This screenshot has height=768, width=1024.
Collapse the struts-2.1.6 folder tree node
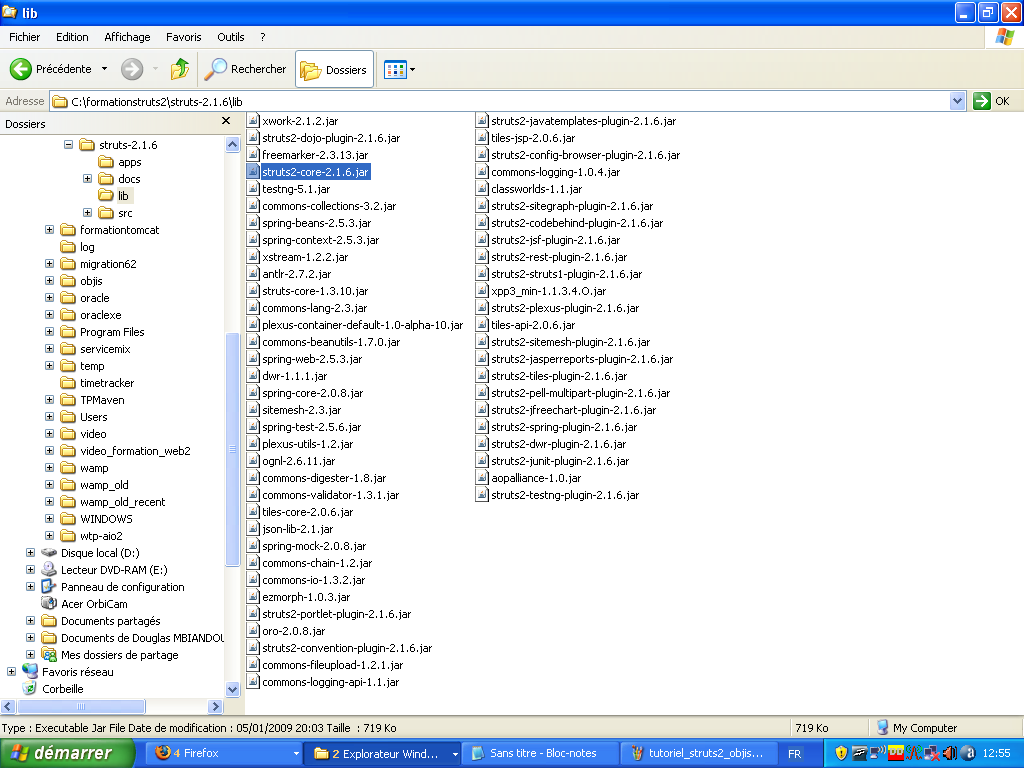pyautogui.click(x=69, y=145)
